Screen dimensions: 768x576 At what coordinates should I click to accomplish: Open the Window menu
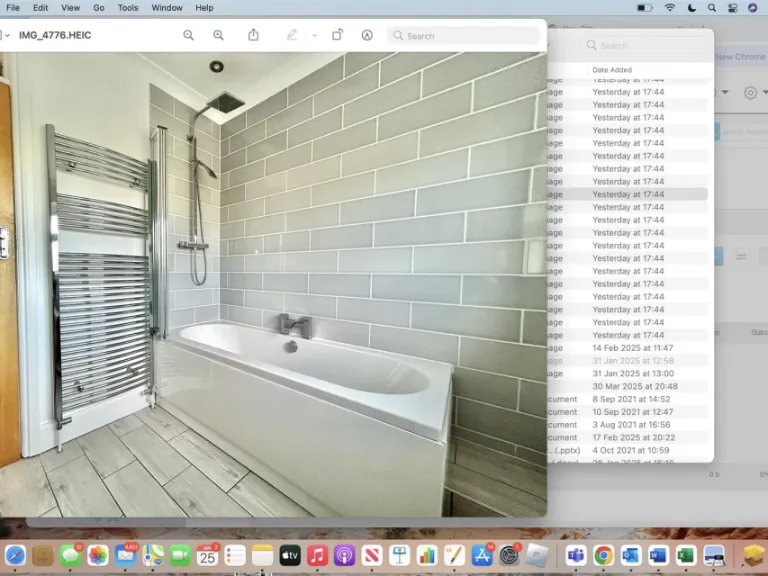[167, 8]
